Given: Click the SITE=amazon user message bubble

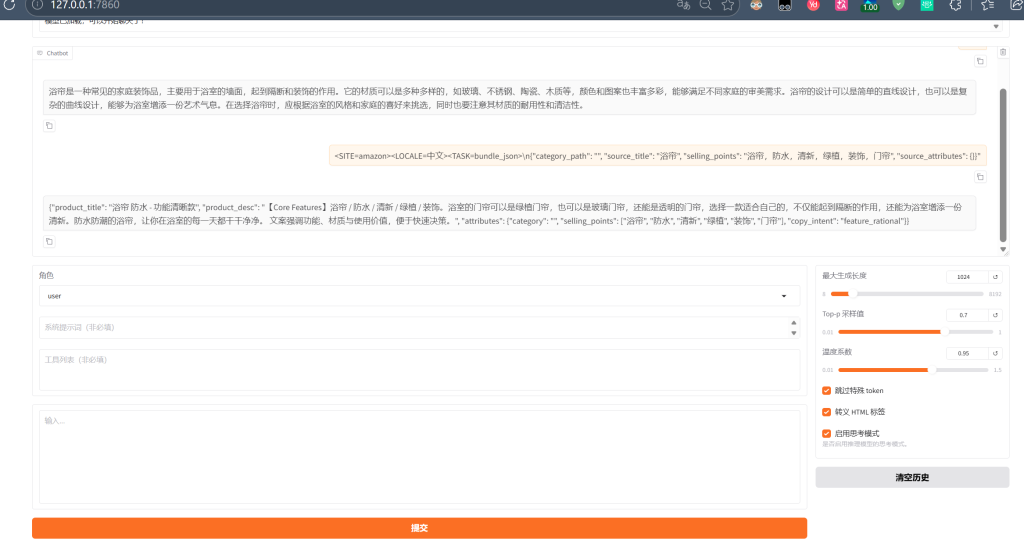Looking at the screenshot, I should (658, 156).
